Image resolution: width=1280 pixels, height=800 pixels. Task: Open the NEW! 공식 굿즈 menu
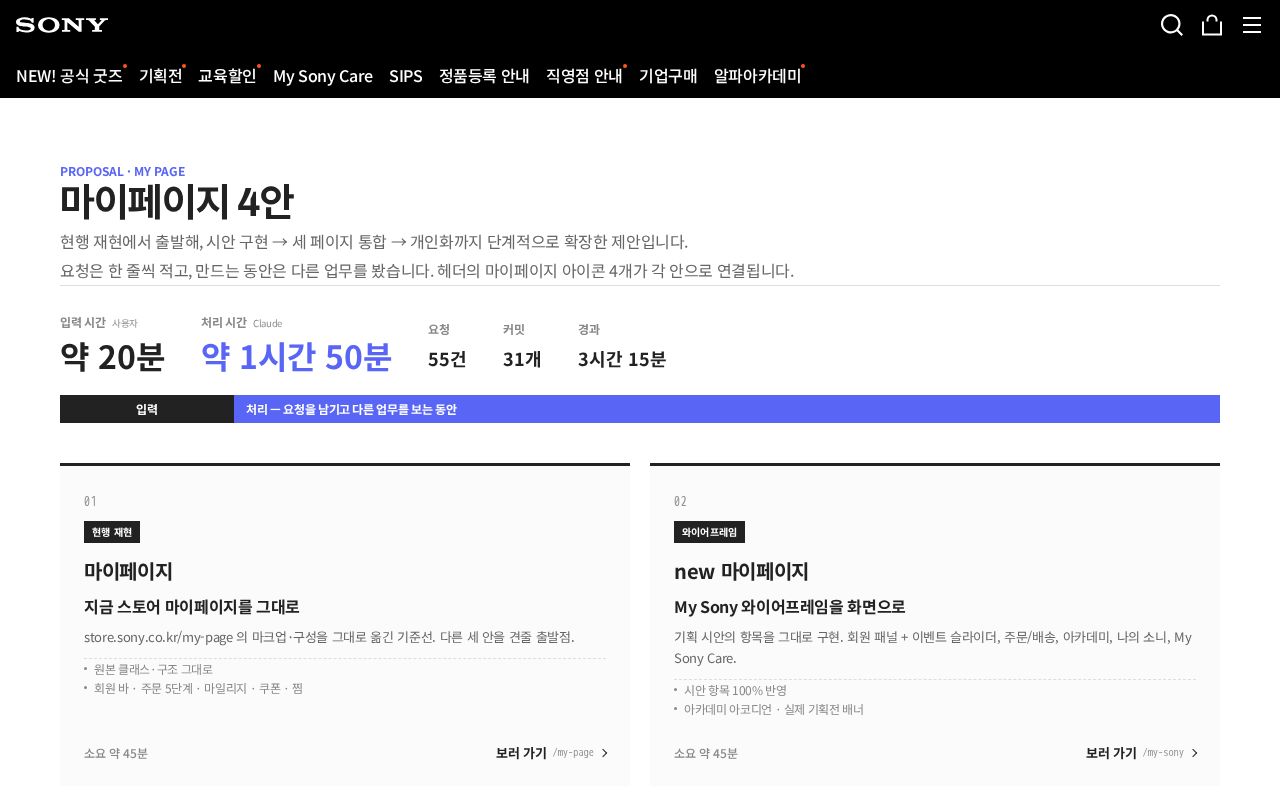[x=69, y=75]
